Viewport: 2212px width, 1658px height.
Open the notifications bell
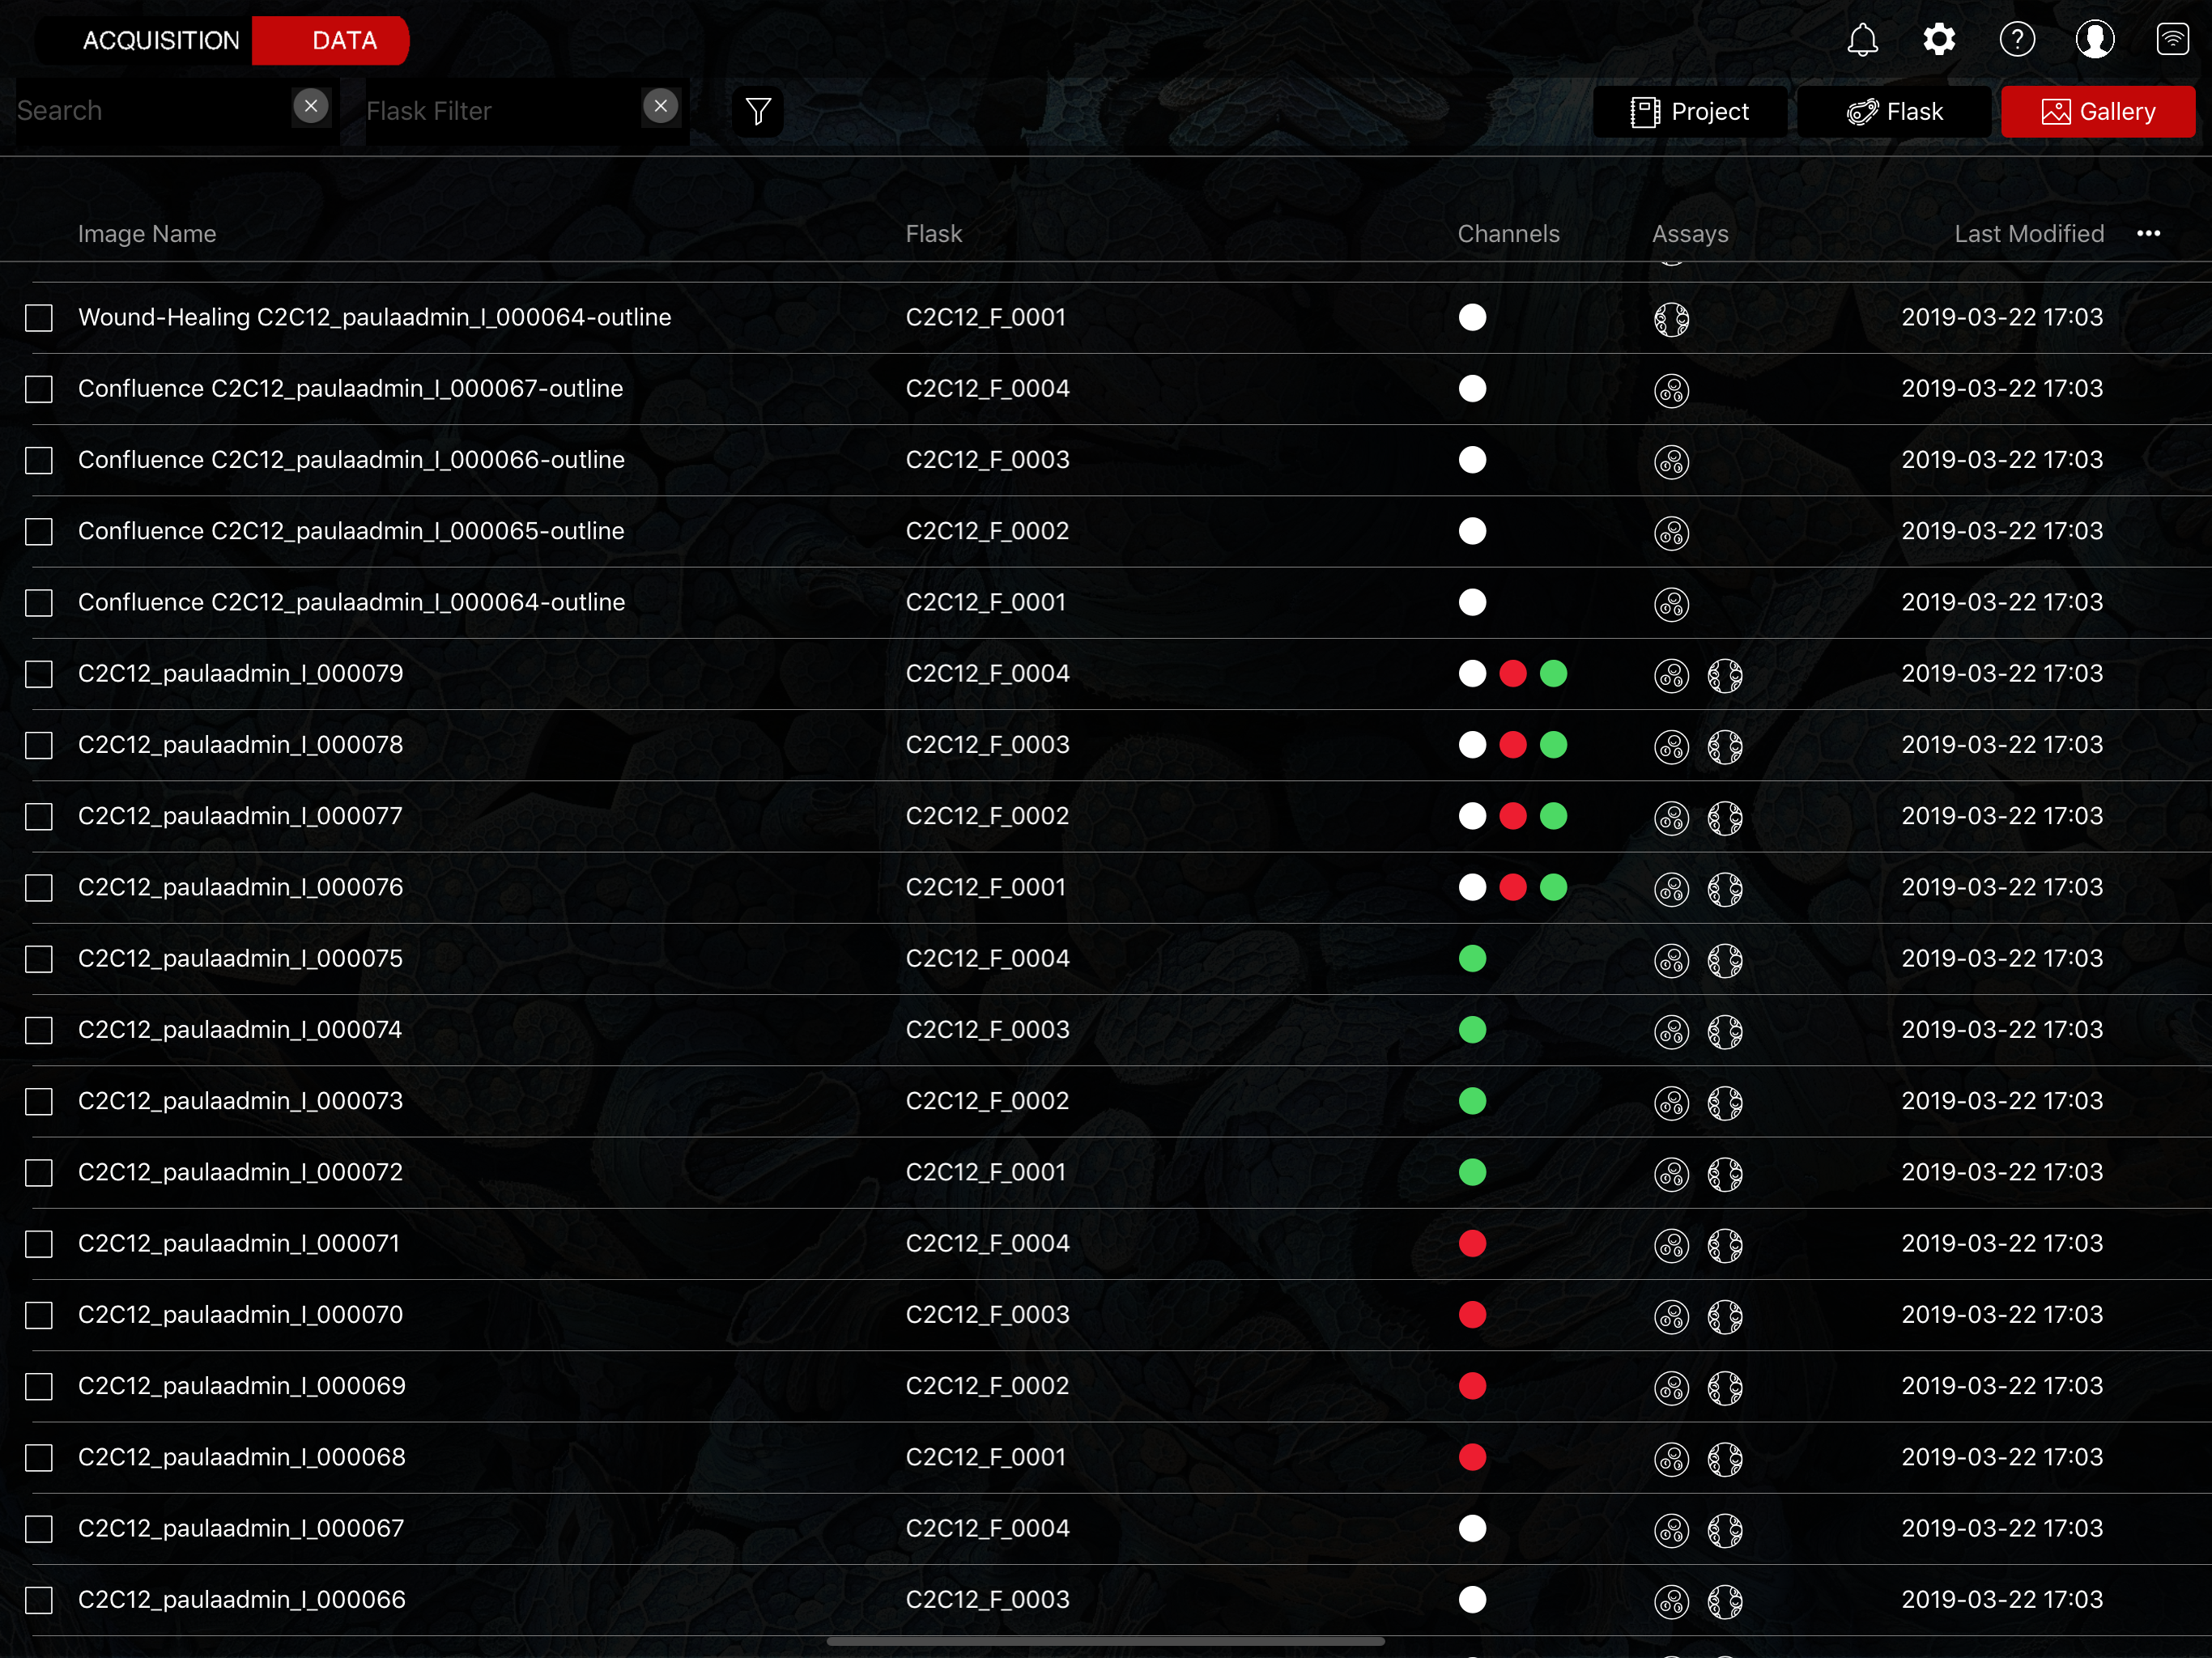(x=1862, y=40)
